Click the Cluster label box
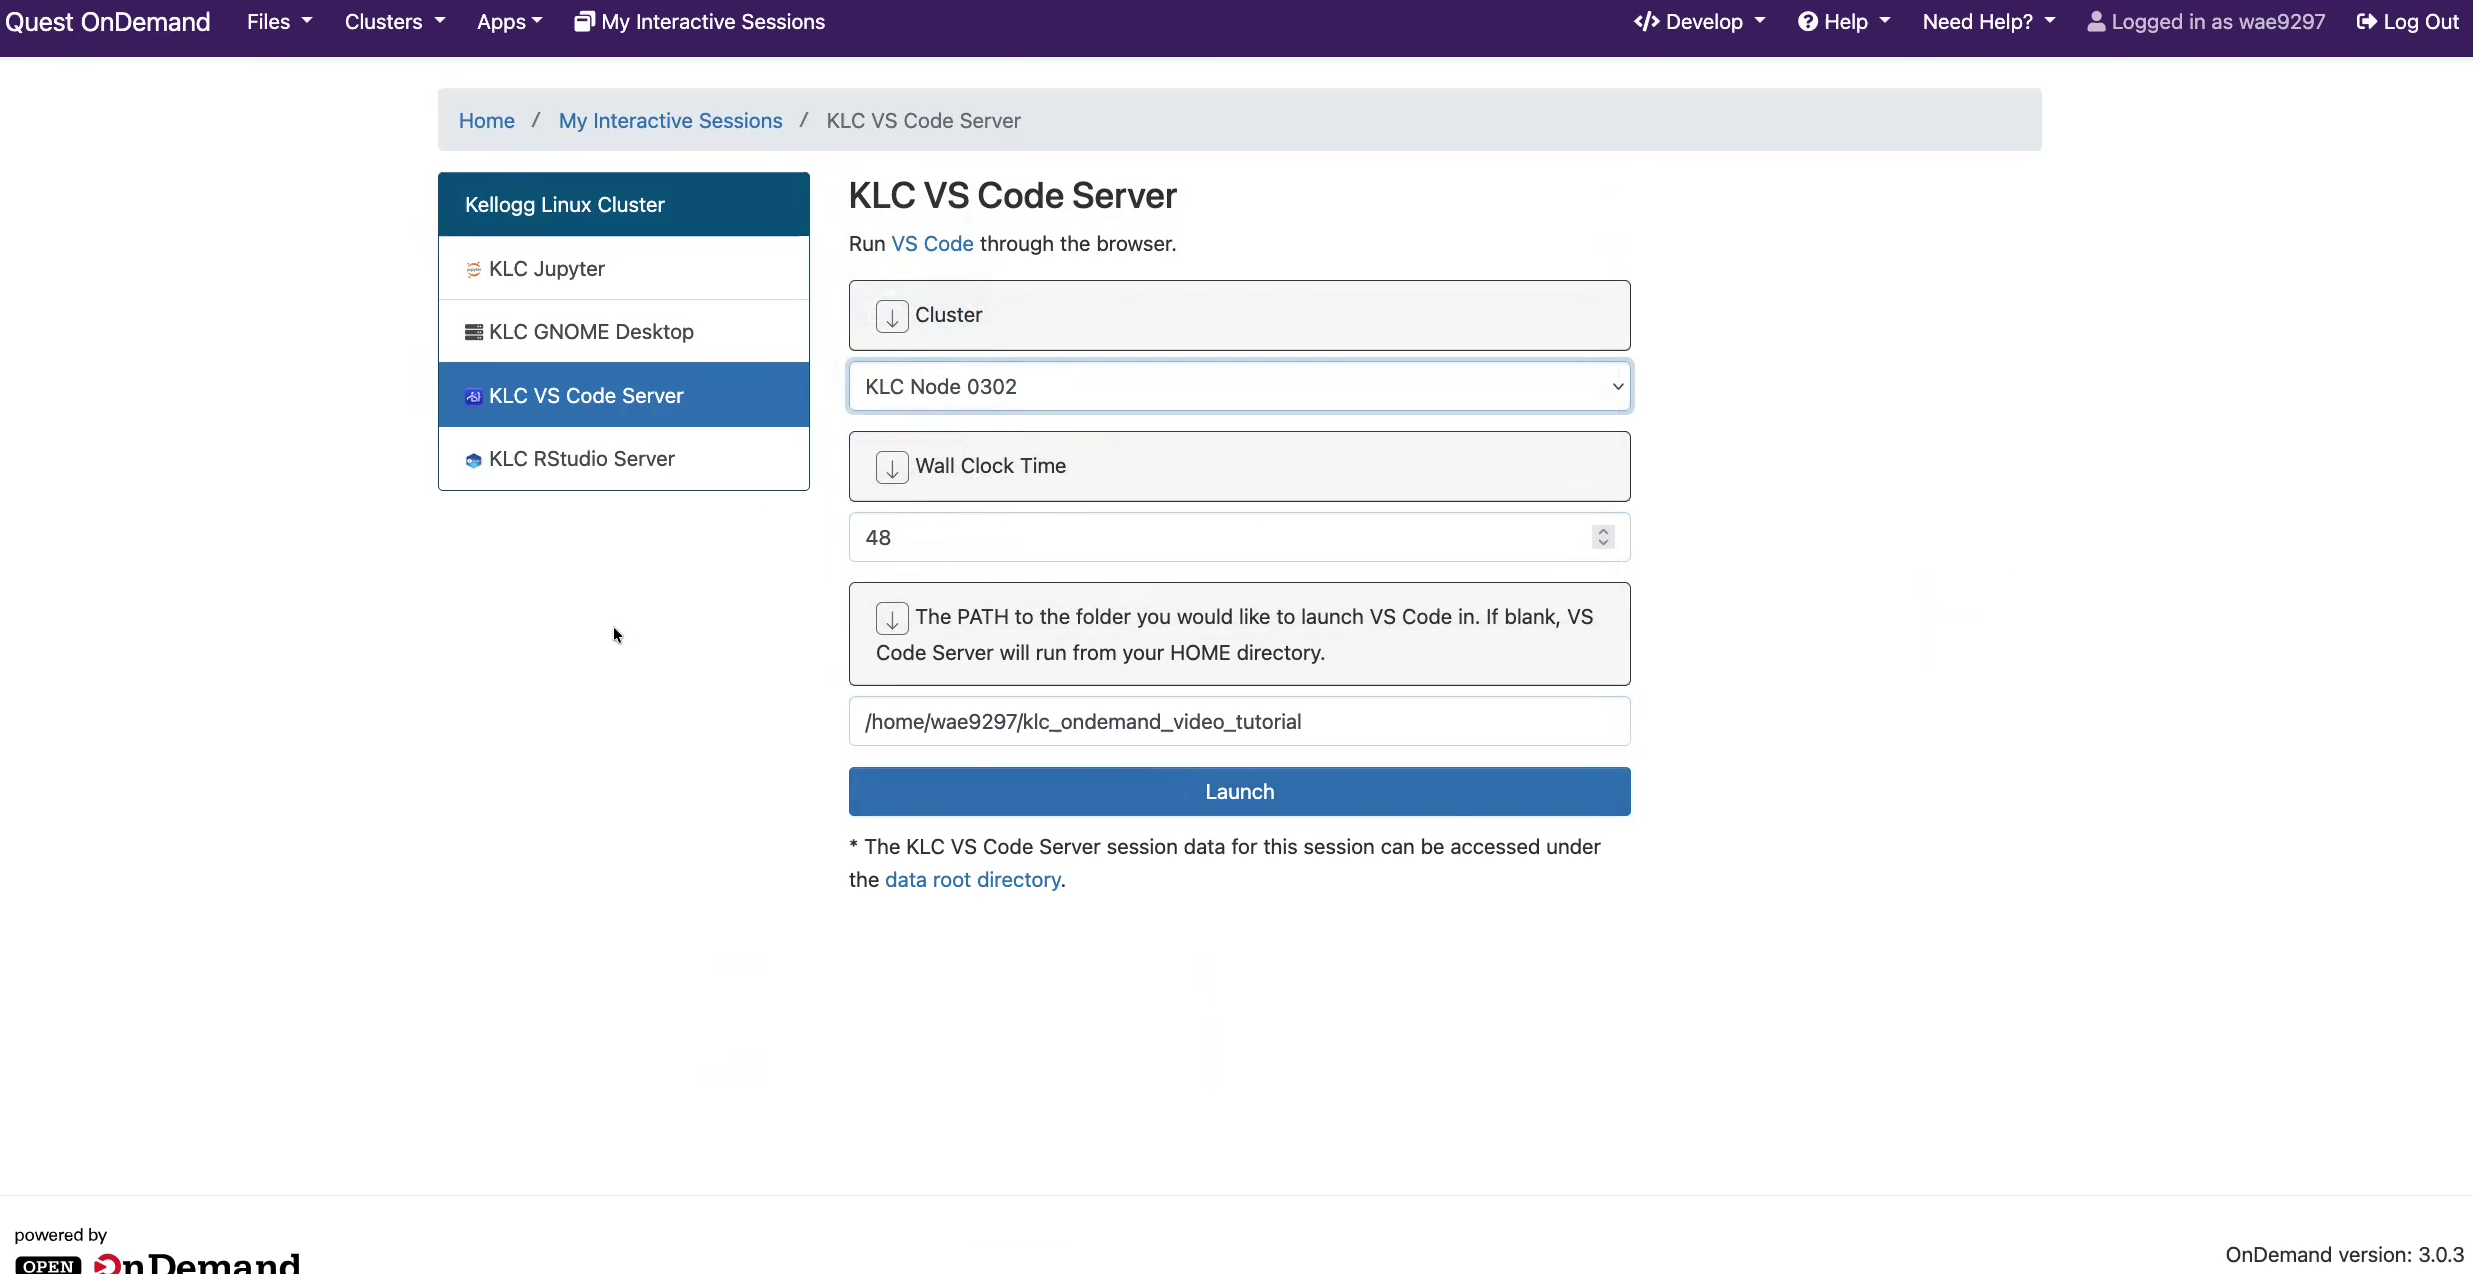 (x=1240, y=316)
